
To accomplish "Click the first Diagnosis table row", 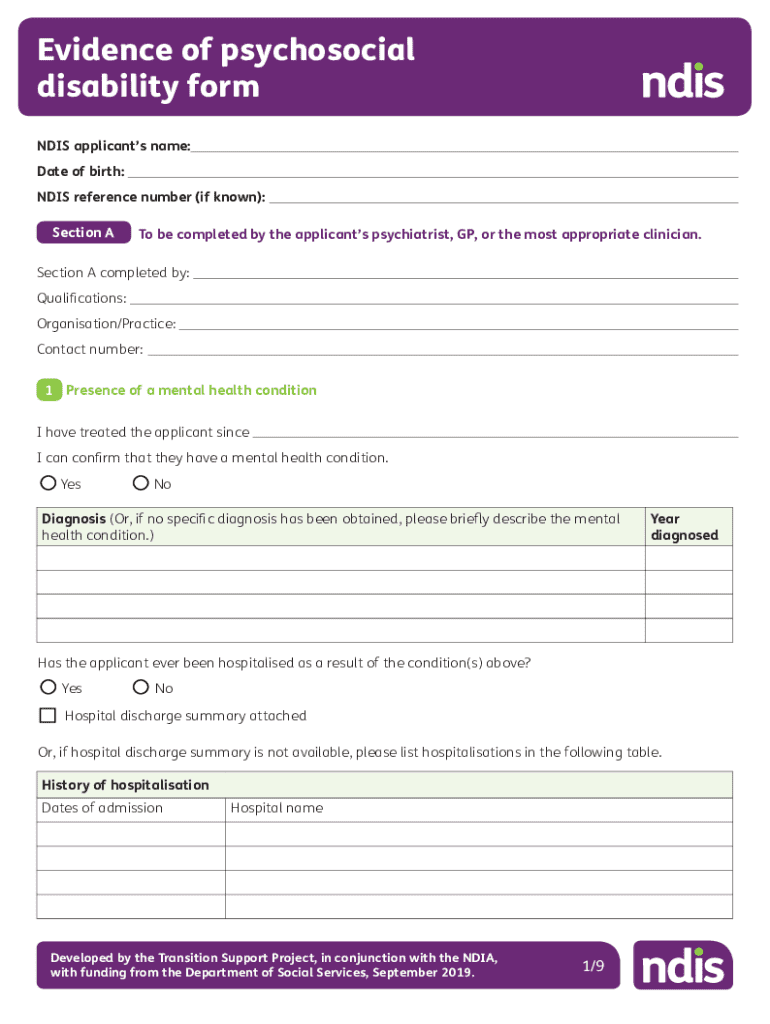I will (x=340, y=558).
